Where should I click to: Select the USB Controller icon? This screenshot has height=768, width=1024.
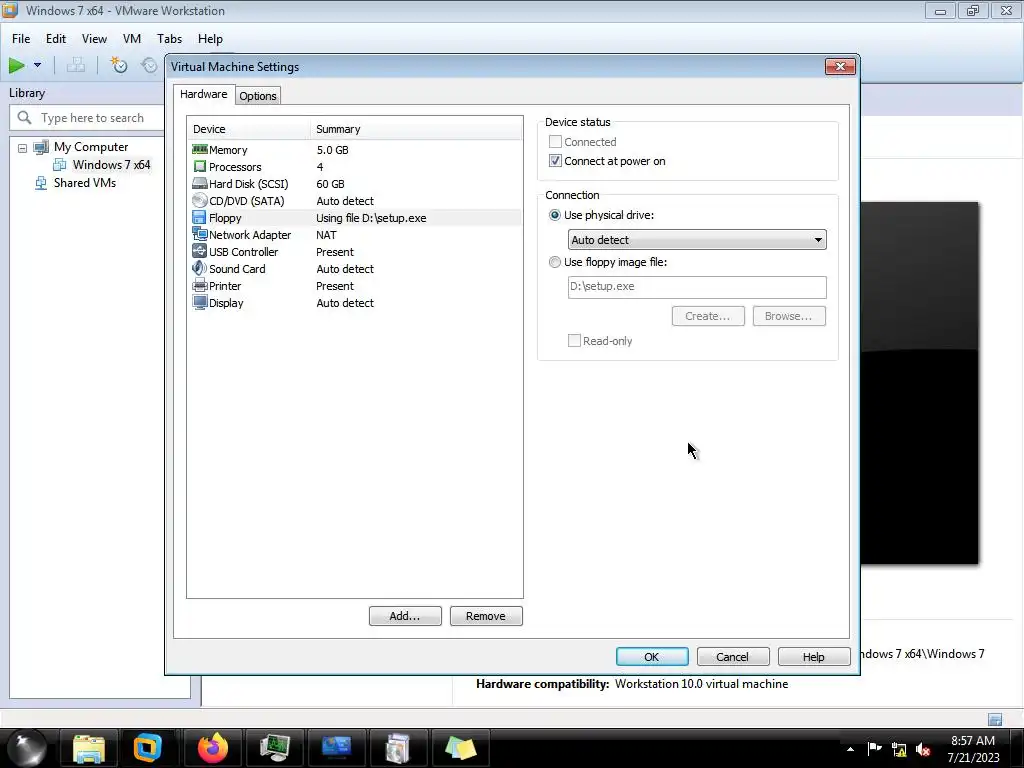[200, 251]
